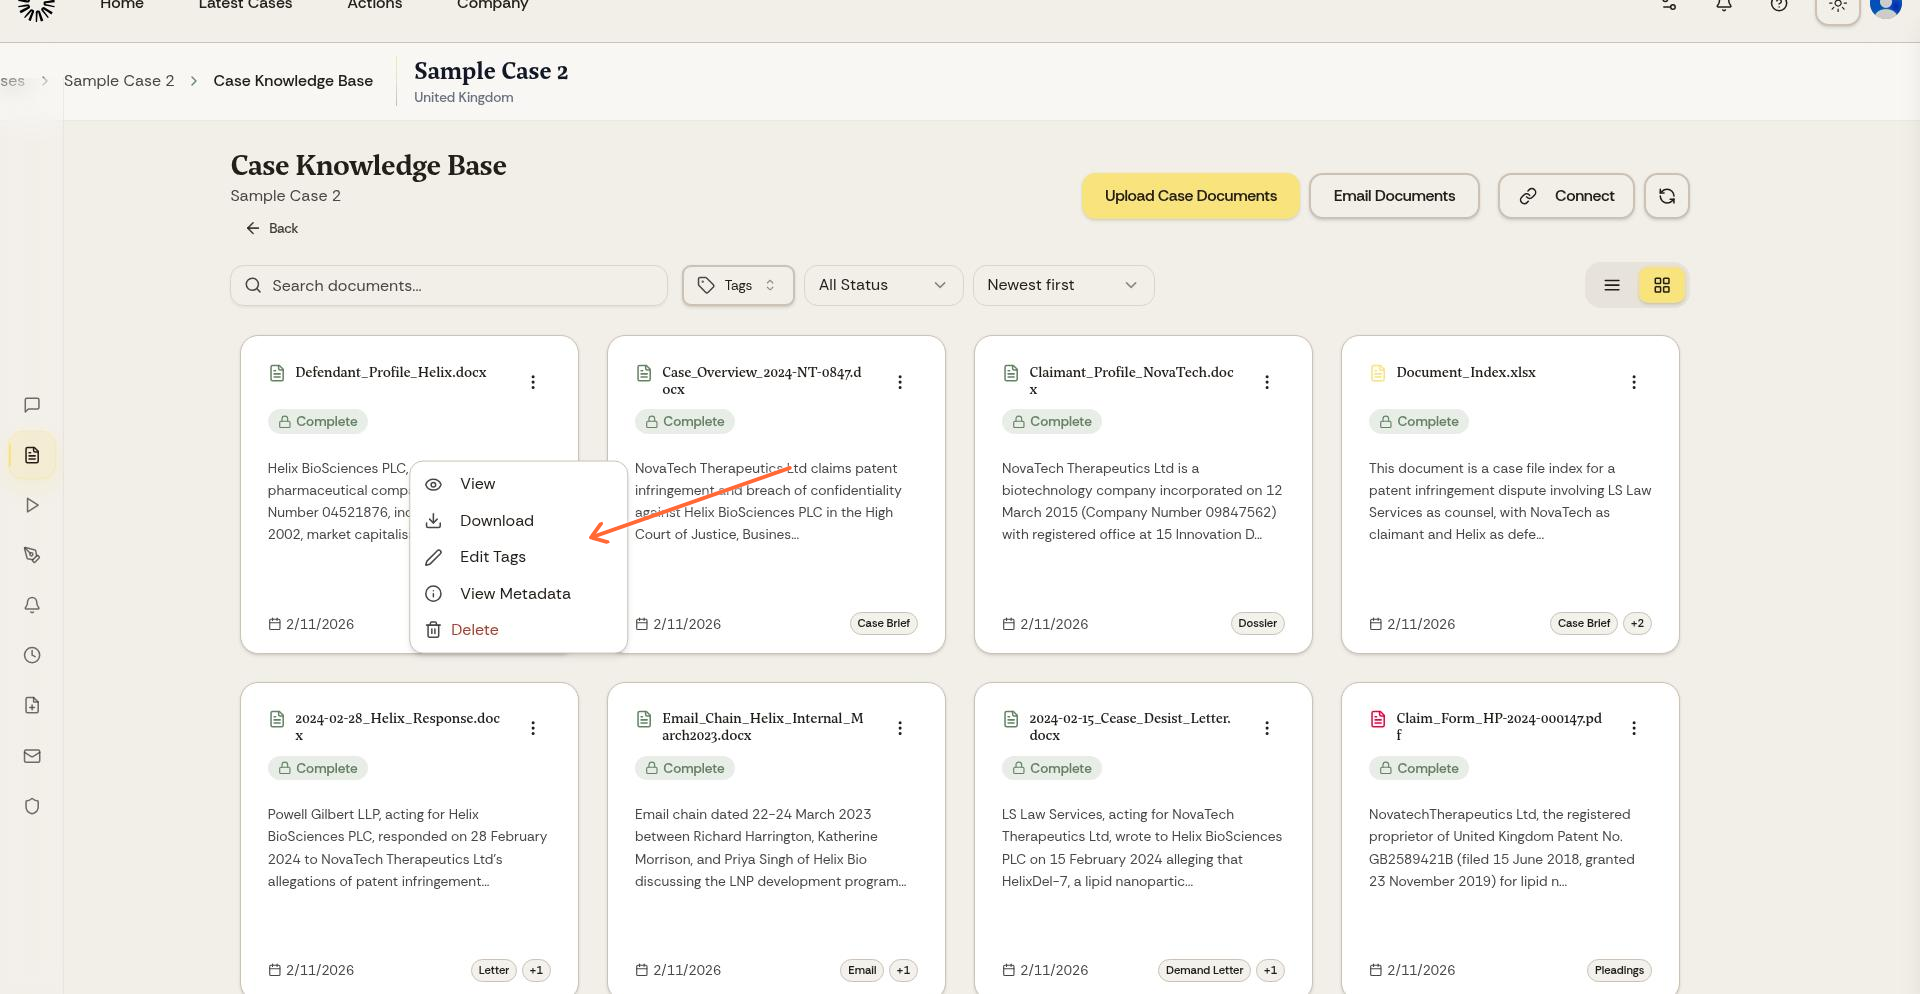Screen dimensions: 1920x994
Task: Open the shield icon in left sidebar
Action: [32, 806]
